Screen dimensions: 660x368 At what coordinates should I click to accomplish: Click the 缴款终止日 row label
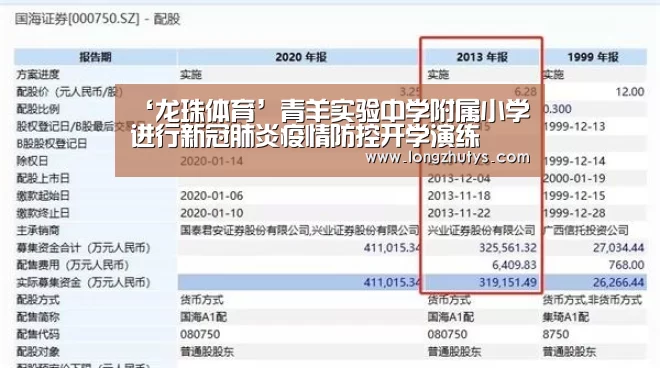(x=43, y=213)
